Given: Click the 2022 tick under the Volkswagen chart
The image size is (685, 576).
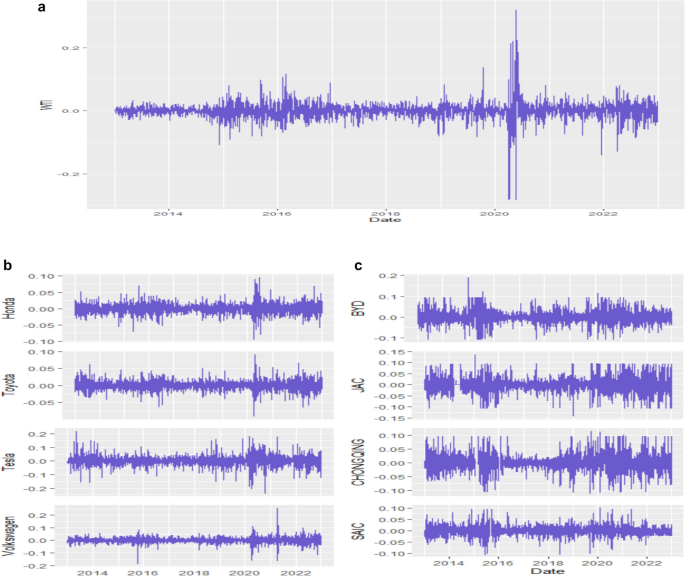Looking at the screenshot, I should (295, 573).
